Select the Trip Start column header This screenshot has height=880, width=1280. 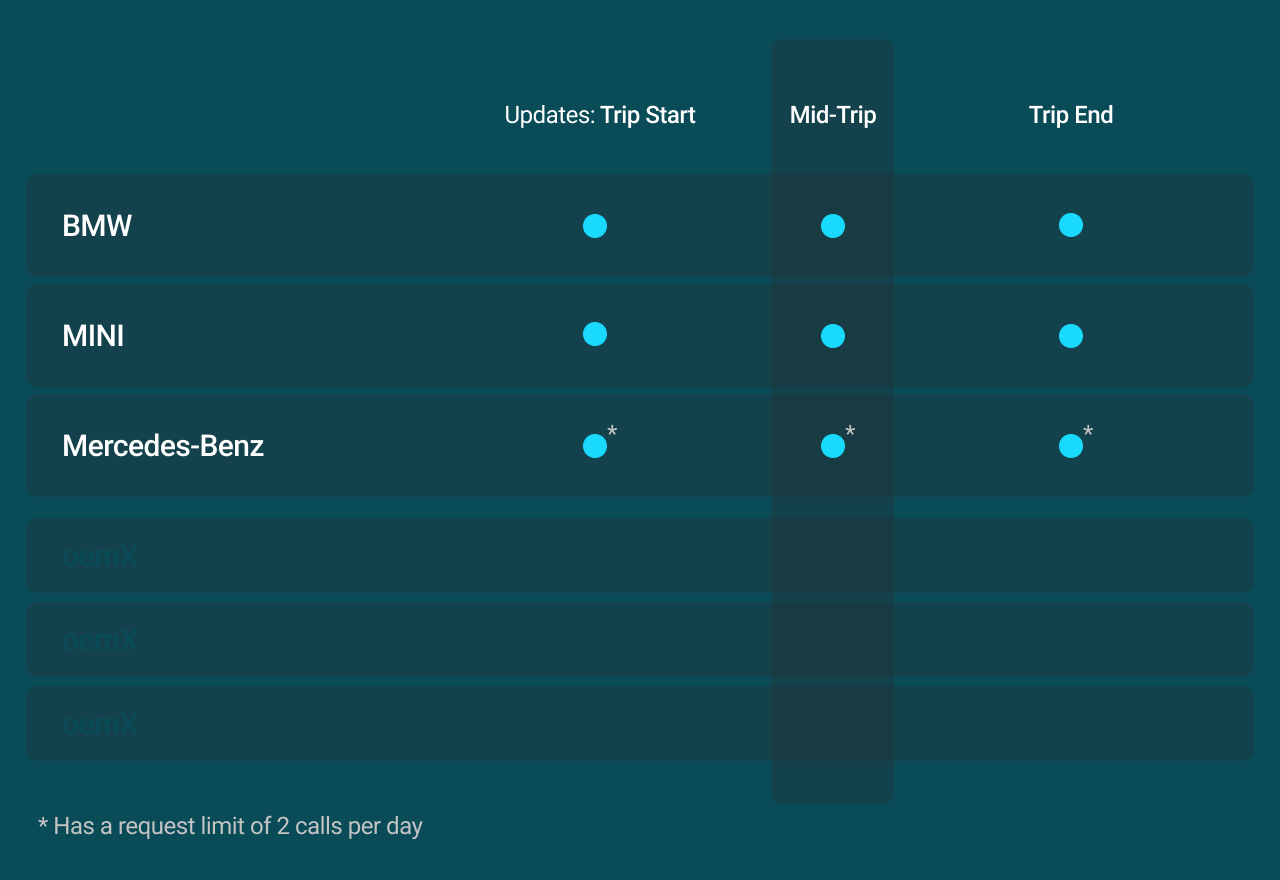pos(647,115)
